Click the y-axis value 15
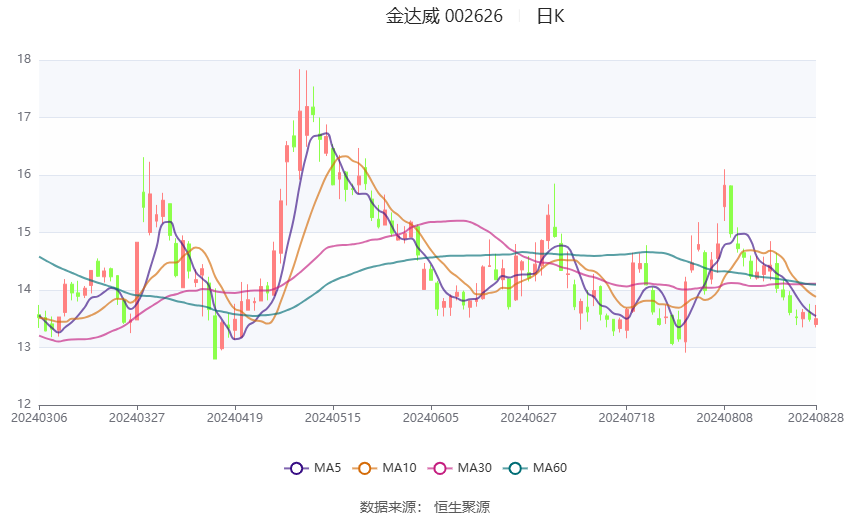 24,232
